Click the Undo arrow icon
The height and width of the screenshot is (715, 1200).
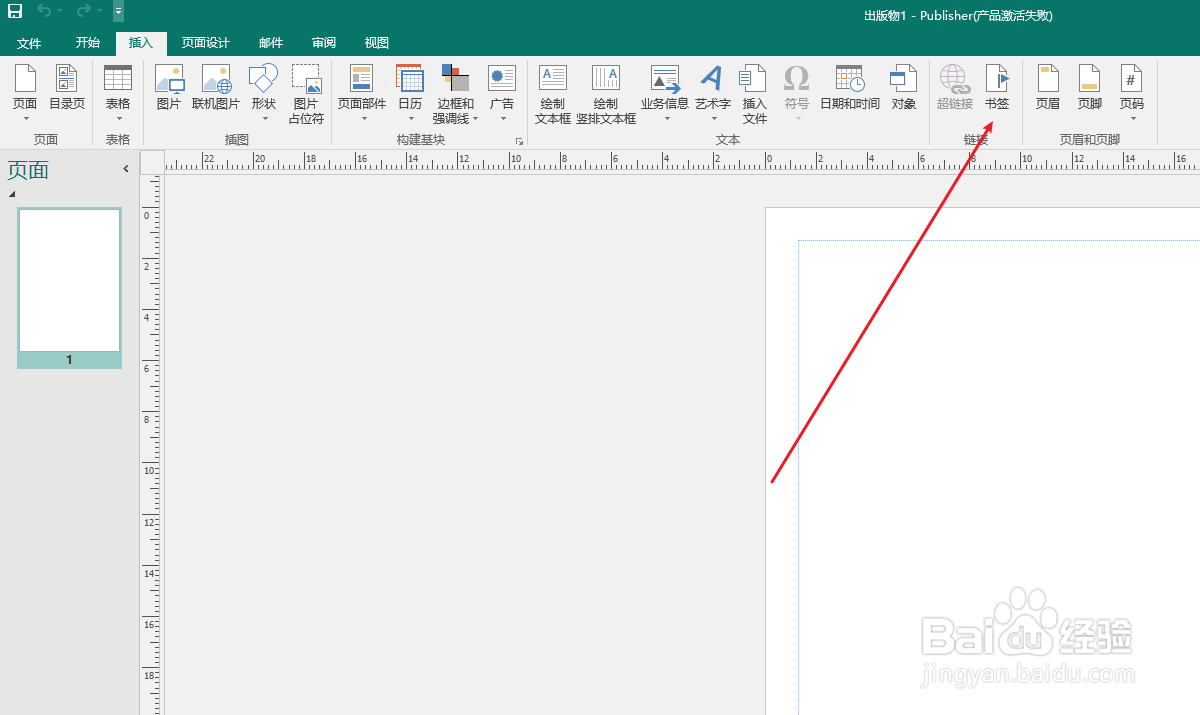43,11
